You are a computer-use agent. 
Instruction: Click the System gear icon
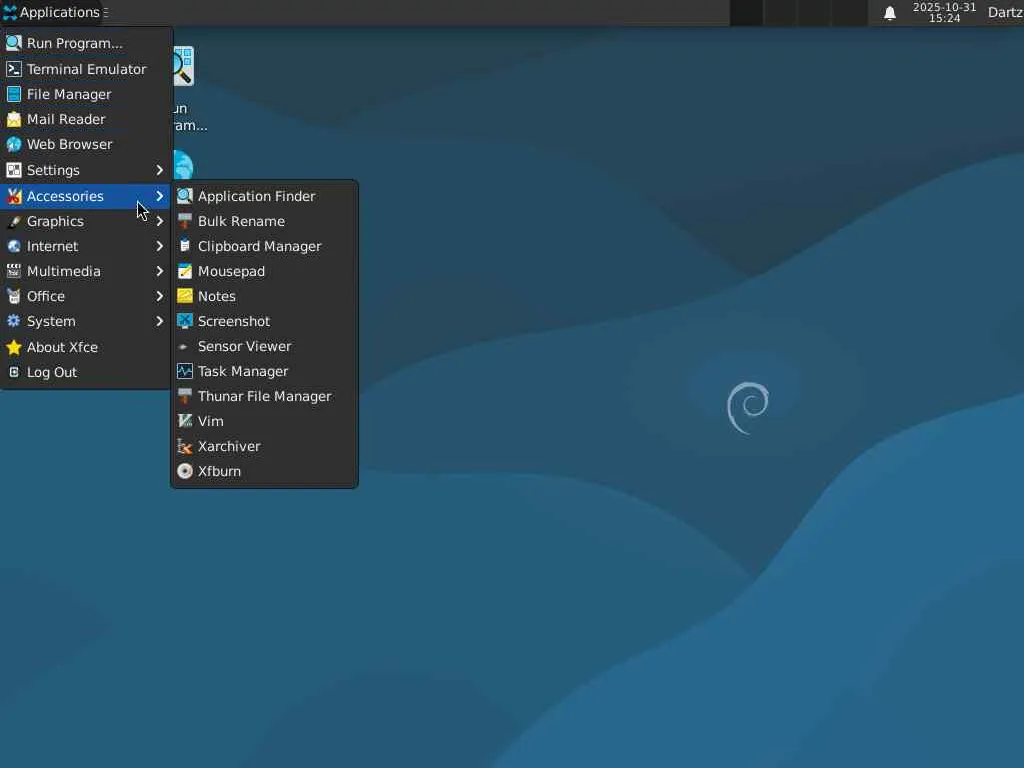point(14,321)
